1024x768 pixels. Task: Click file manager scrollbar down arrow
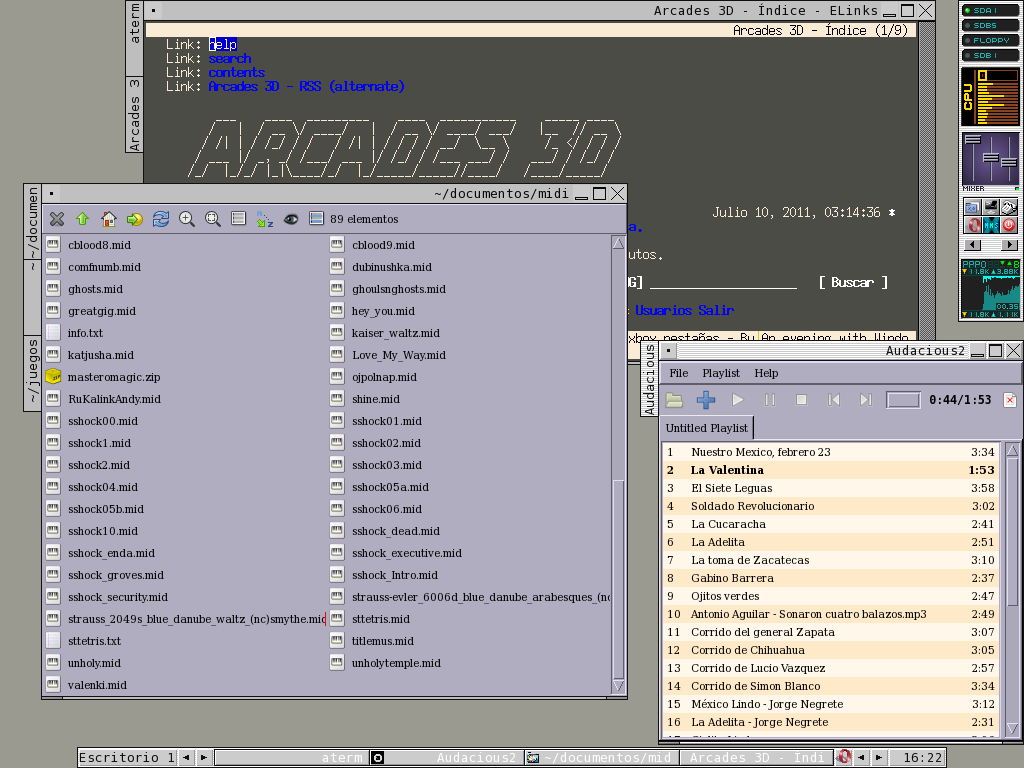(618, 686)
